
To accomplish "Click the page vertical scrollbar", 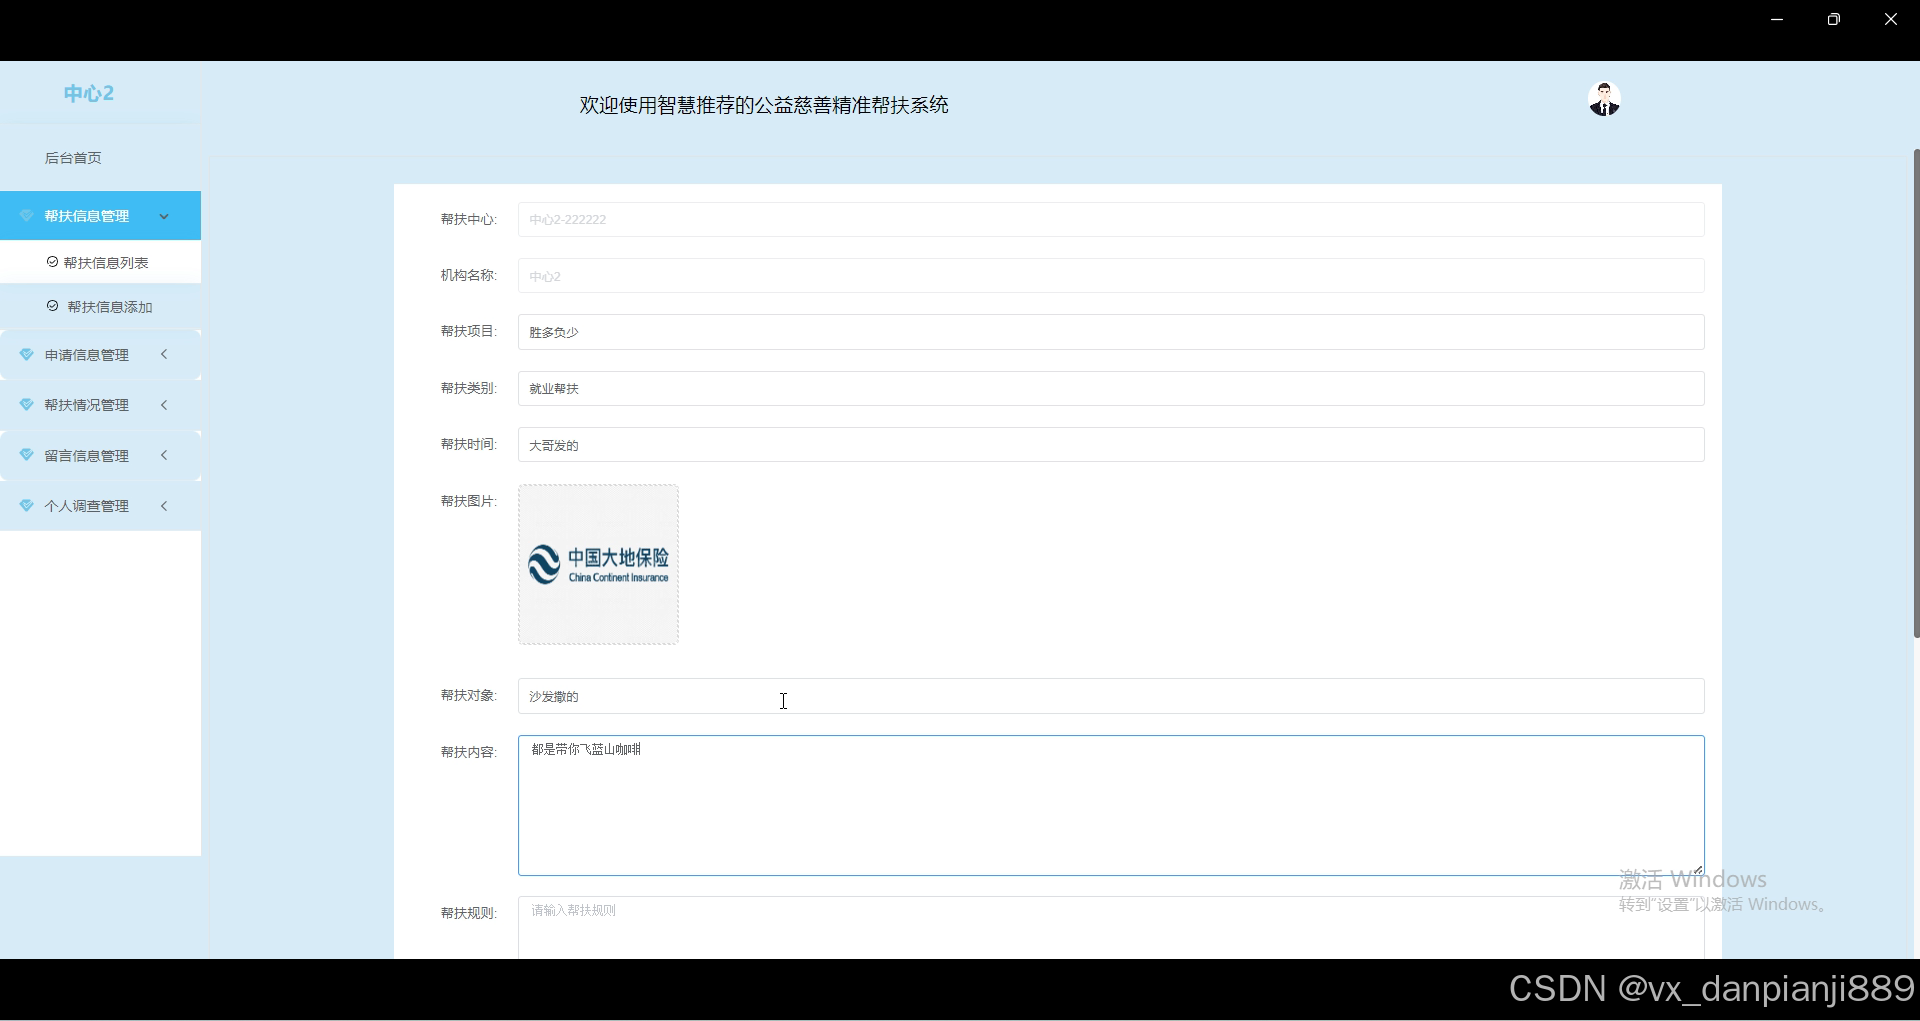I will pyautogui.click(x=1916, y=394).
